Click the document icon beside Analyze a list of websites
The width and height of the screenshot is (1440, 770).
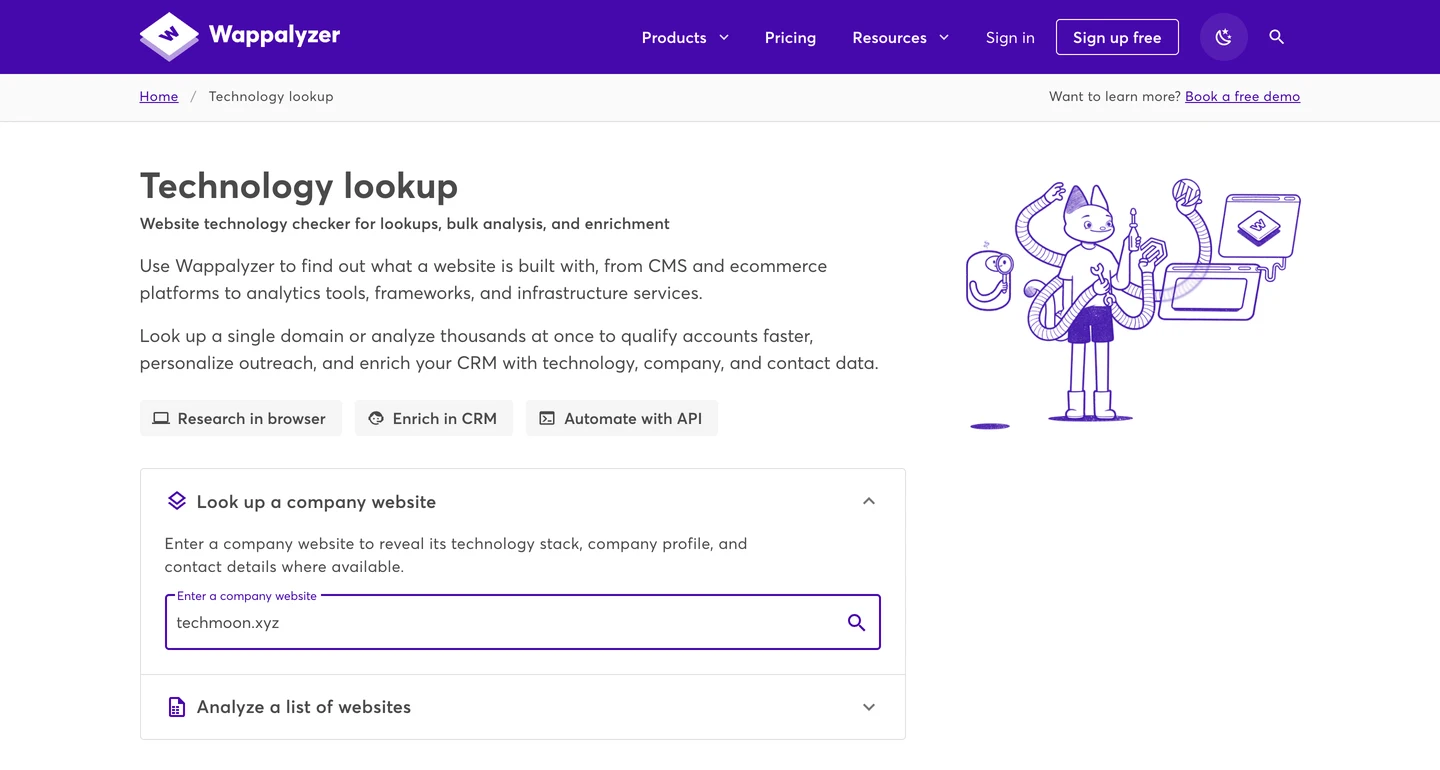(x=177, y=707)
